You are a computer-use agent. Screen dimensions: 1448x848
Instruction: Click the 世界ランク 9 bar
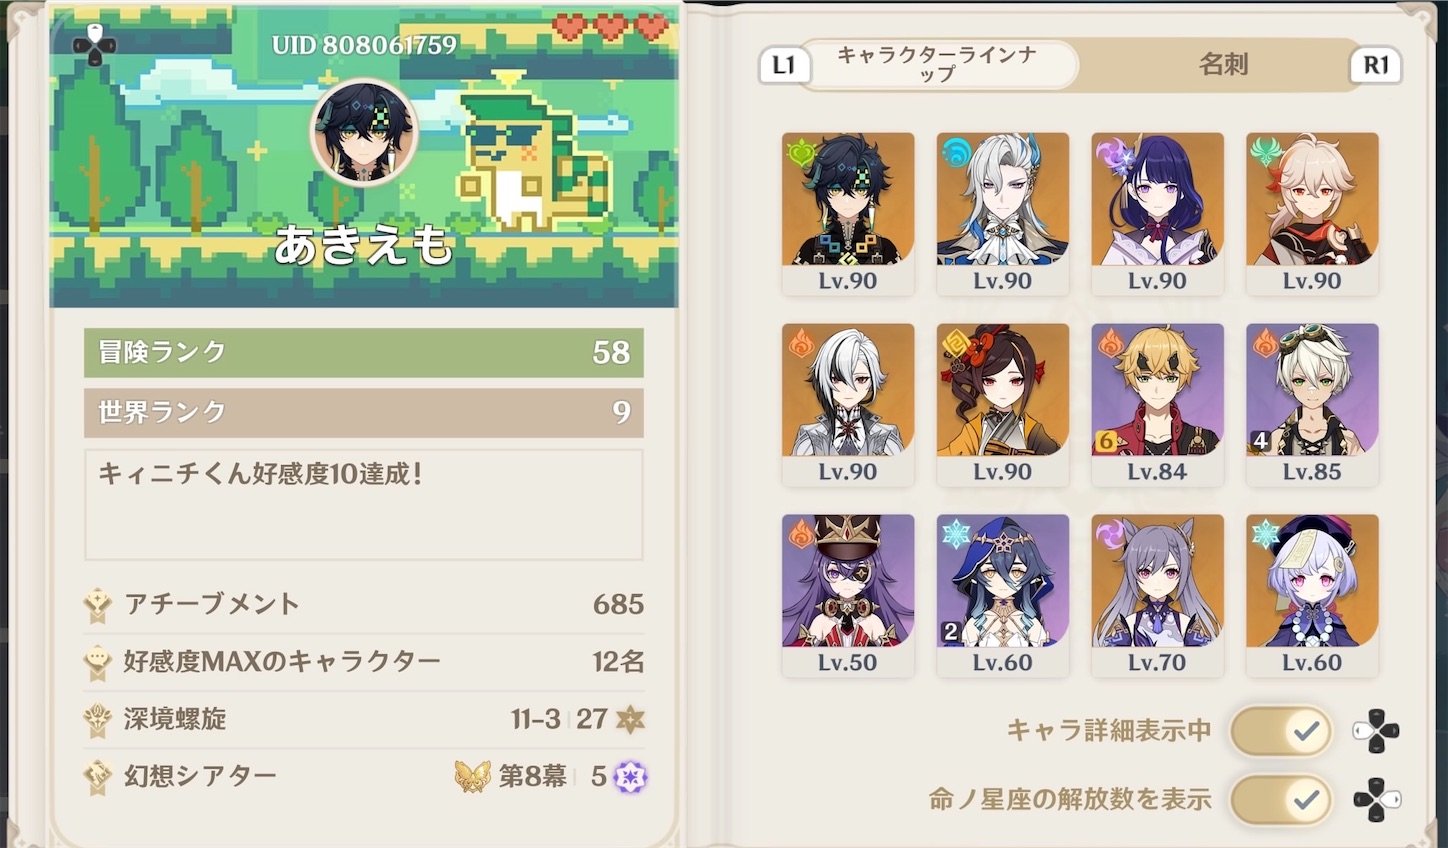(364, 412)
